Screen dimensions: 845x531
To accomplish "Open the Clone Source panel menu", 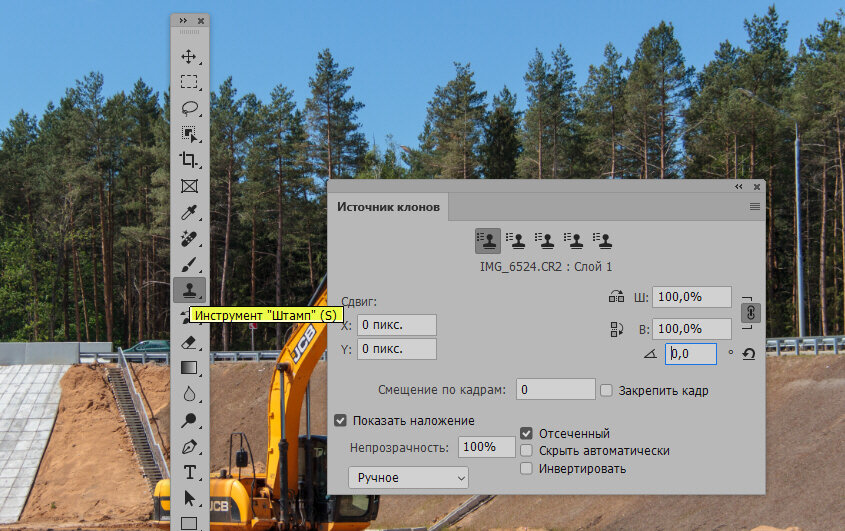I will click(754, 206).
